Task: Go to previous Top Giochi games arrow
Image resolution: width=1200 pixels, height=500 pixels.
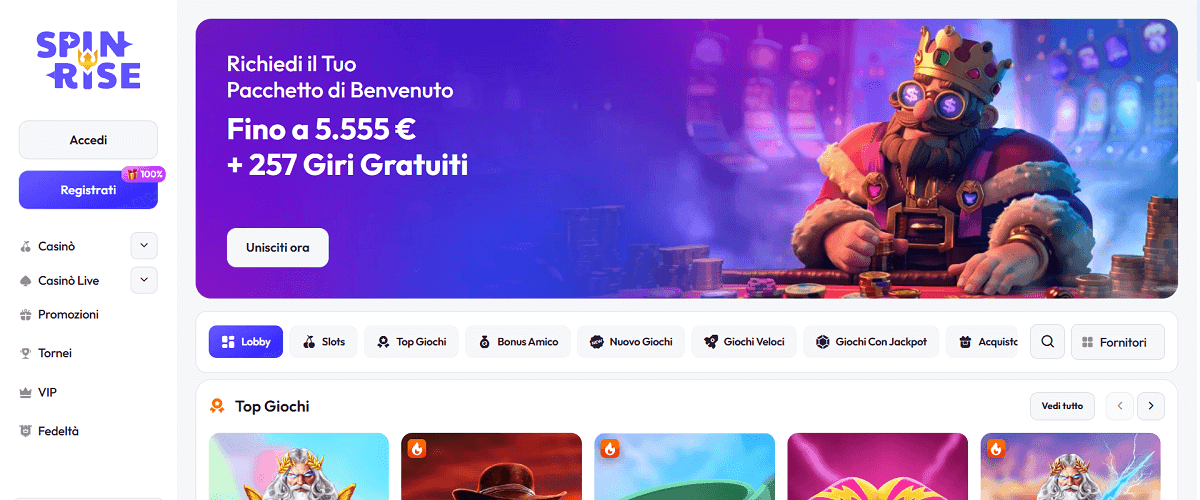Action: 1119,406
